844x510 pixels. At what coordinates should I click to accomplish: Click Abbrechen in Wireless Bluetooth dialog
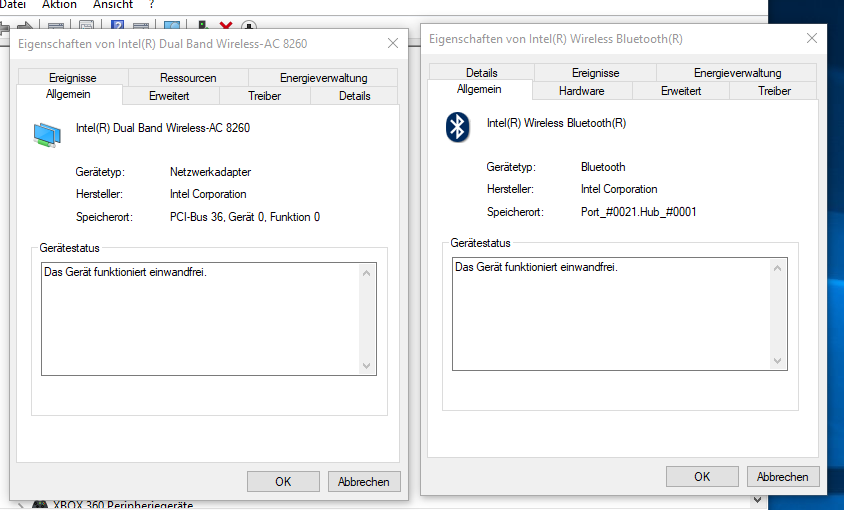point(783,477)
